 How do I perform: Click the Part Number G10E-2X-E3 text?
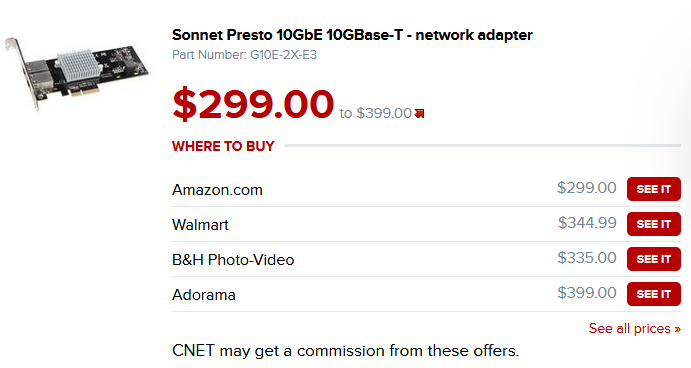[x=244, y=55]
